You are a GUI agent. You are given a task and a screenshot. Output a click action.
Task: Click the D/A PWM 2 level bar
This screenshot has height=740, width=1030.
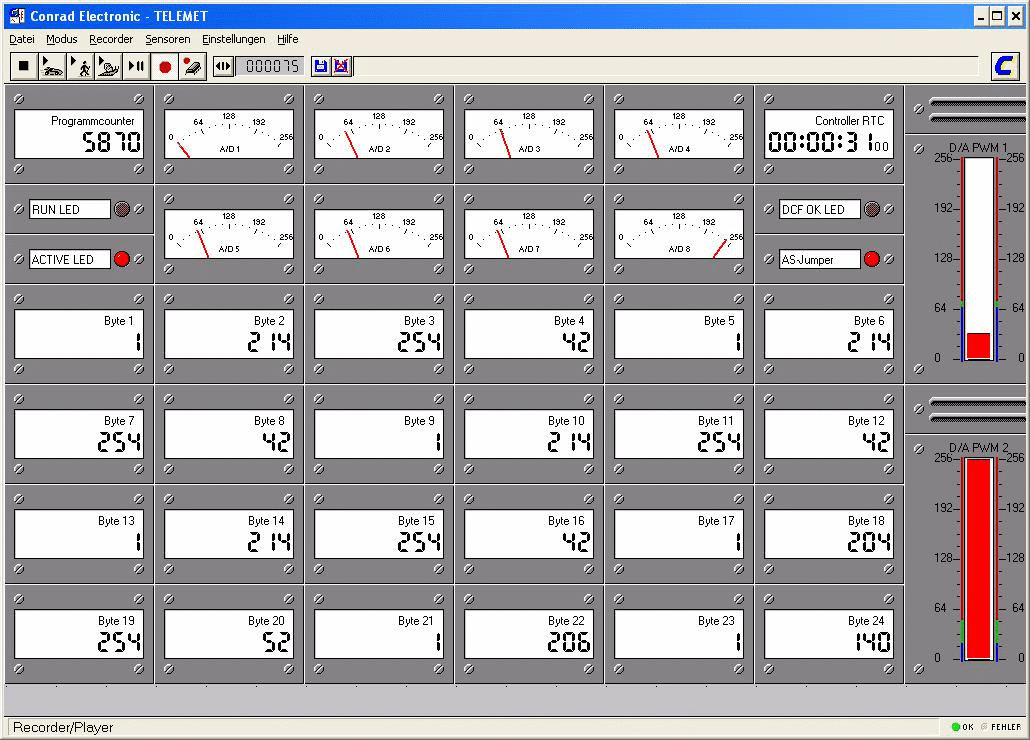(x=979, y=558)
